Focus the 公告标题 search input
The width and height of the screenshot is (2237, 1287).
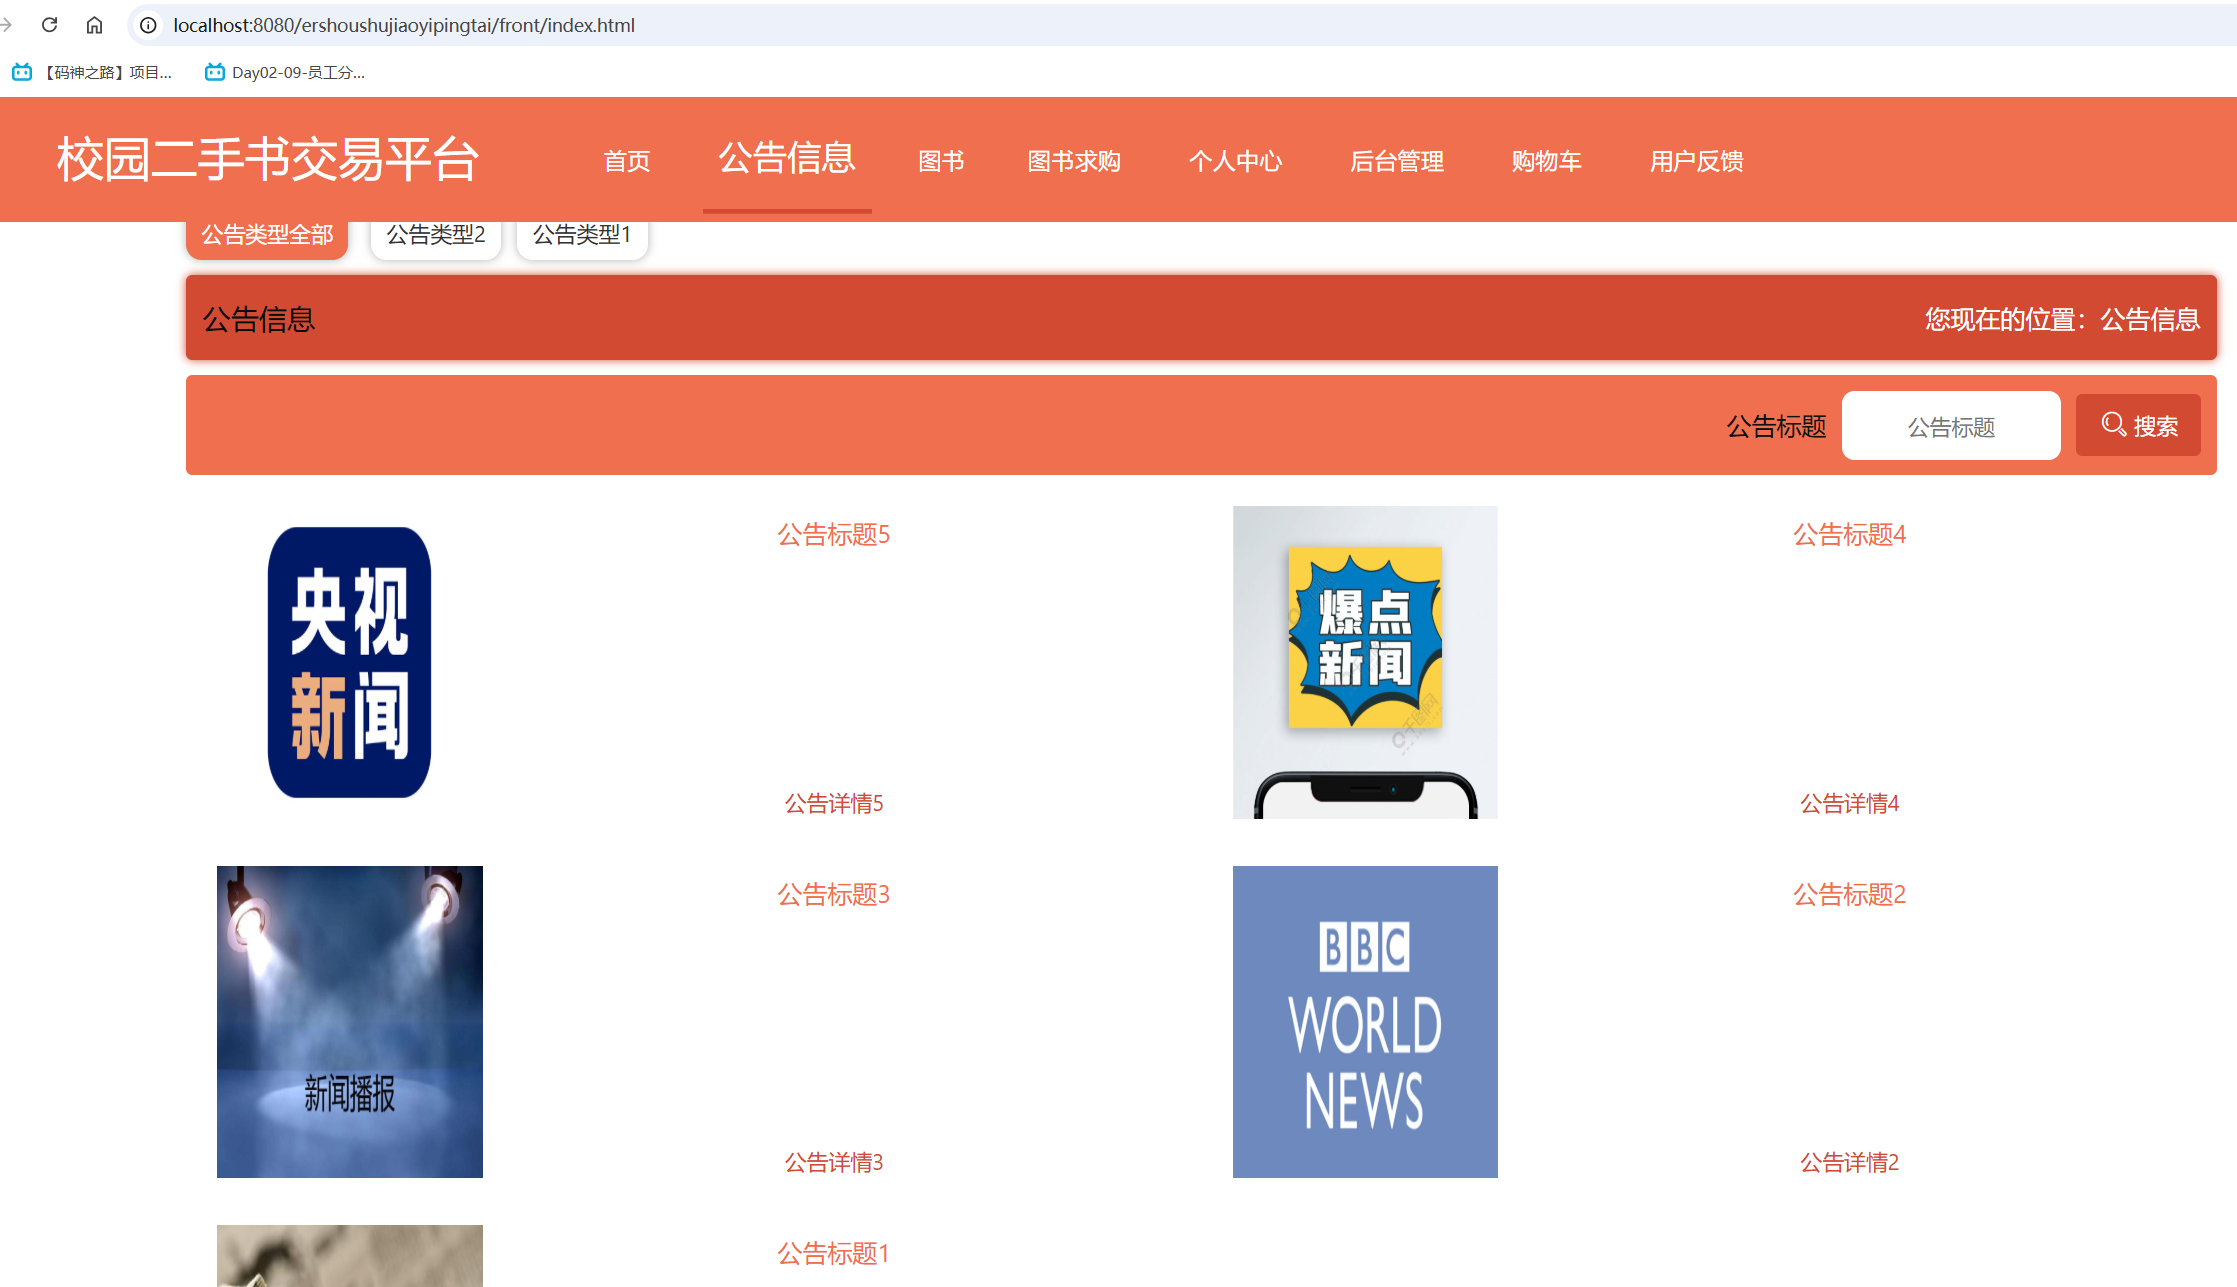(x=1951, y=426)
